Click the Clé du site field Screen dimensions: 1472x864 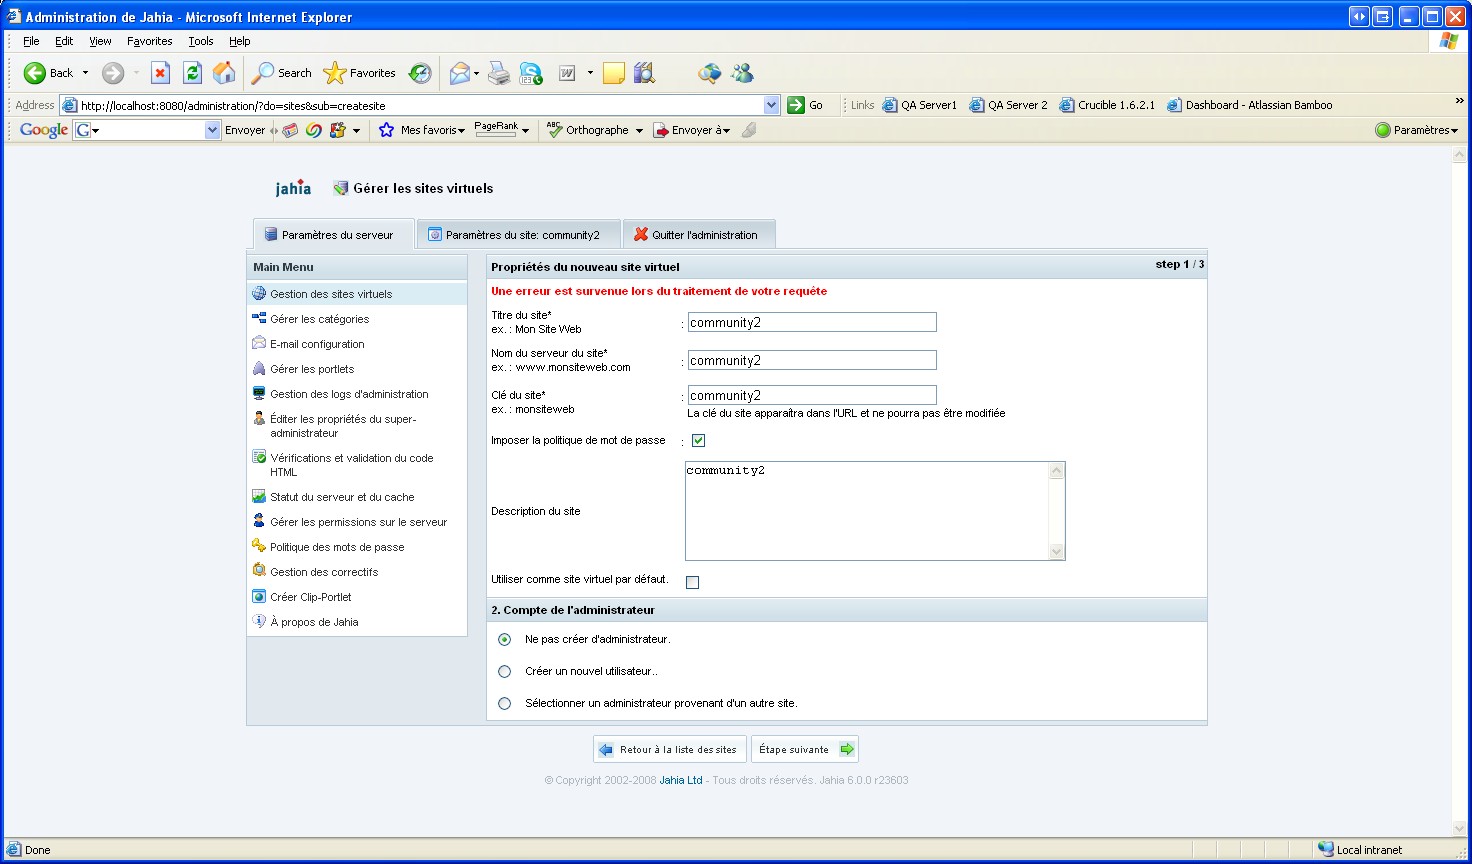(812, 395)
